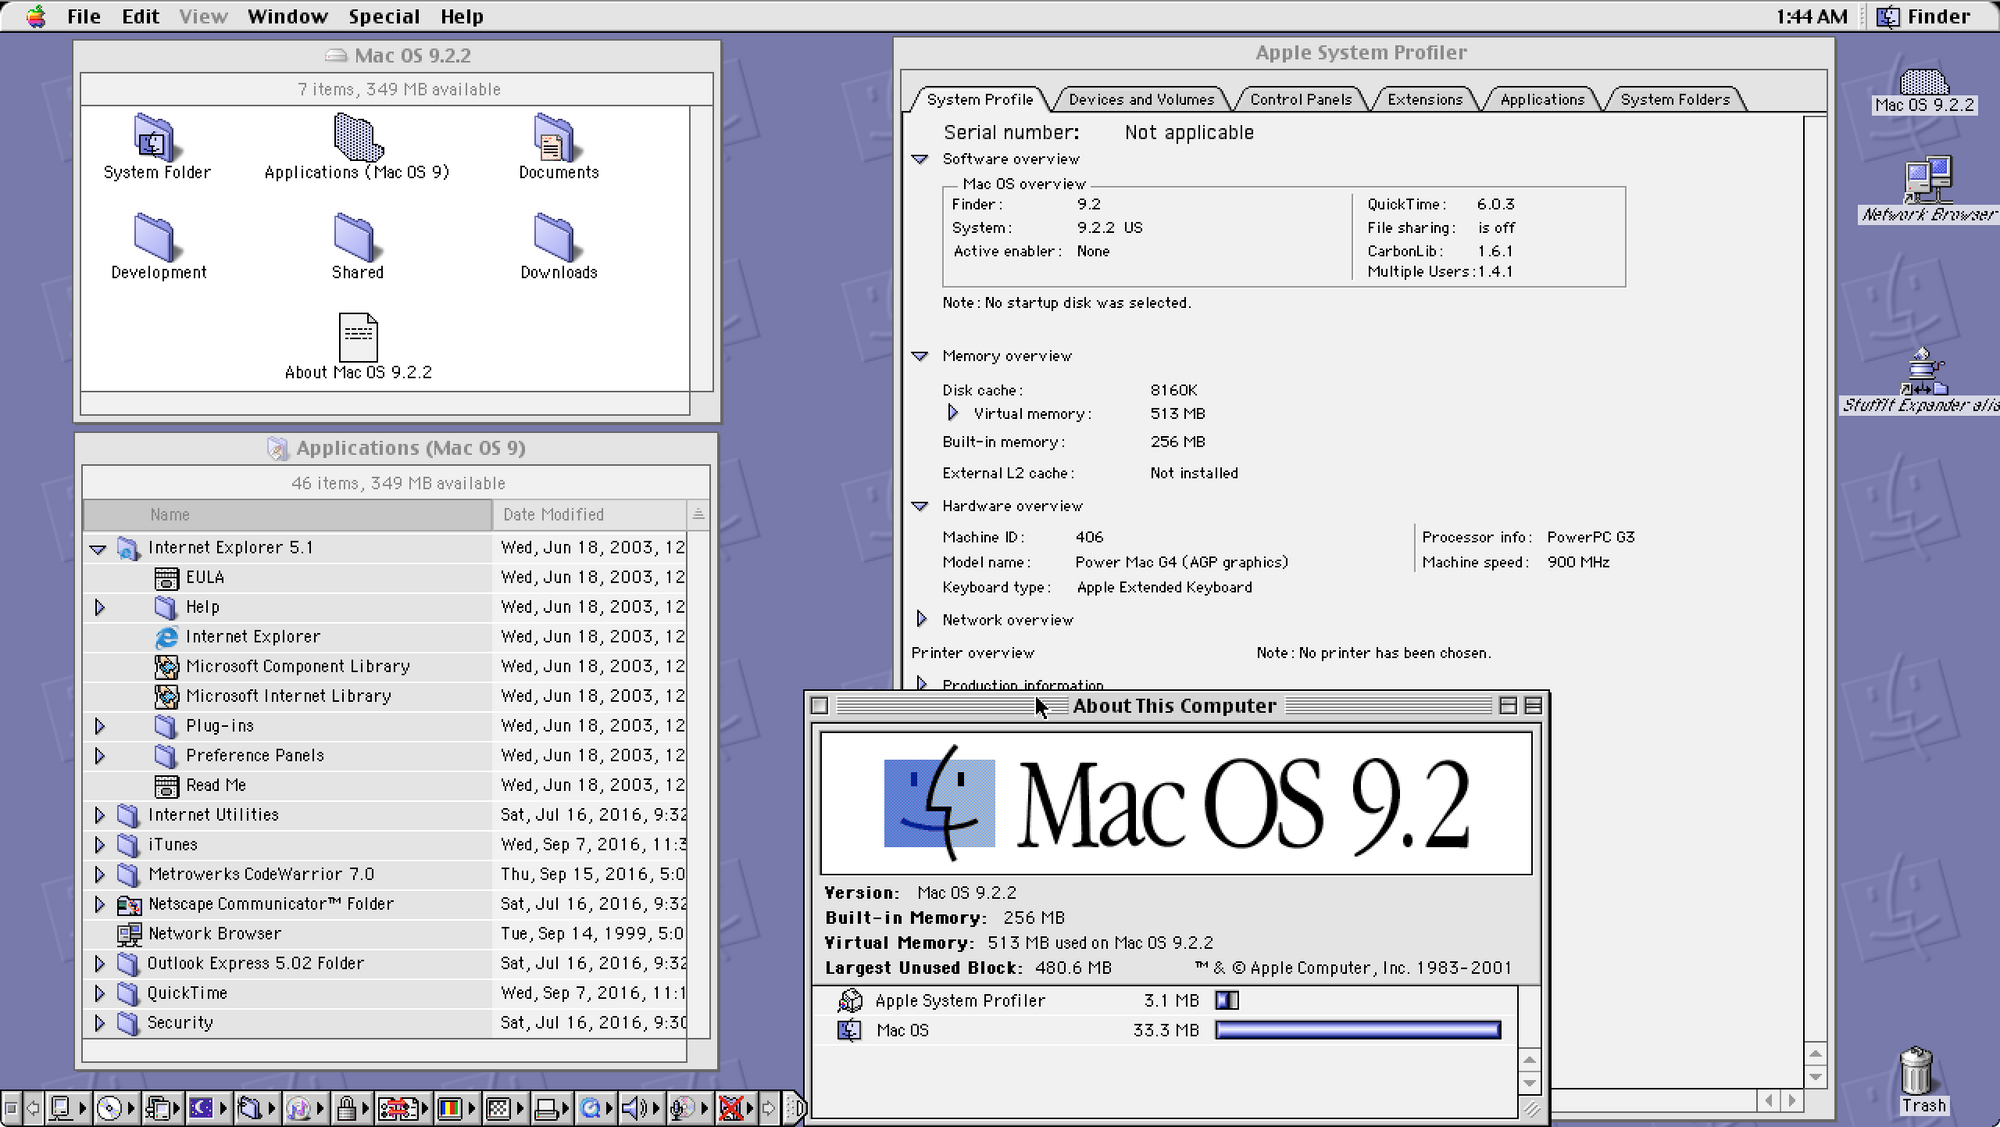The width and height of the screenshot is (2000, 1127).
Task: Expand the Network overview section
Action: point(920,618)
